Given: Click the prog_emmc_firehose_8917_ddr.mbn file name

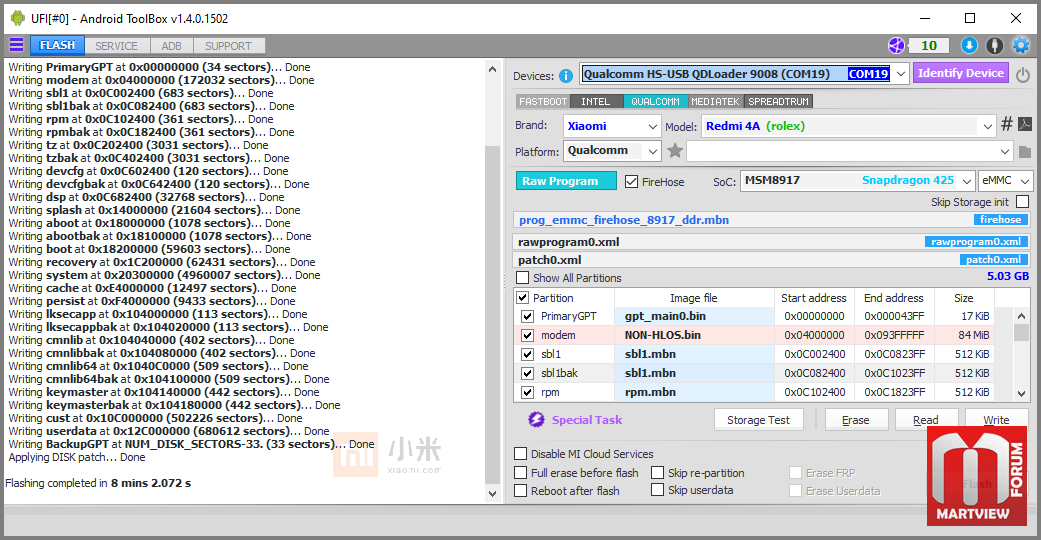Looking at the screenshot, I should [624, 220].
